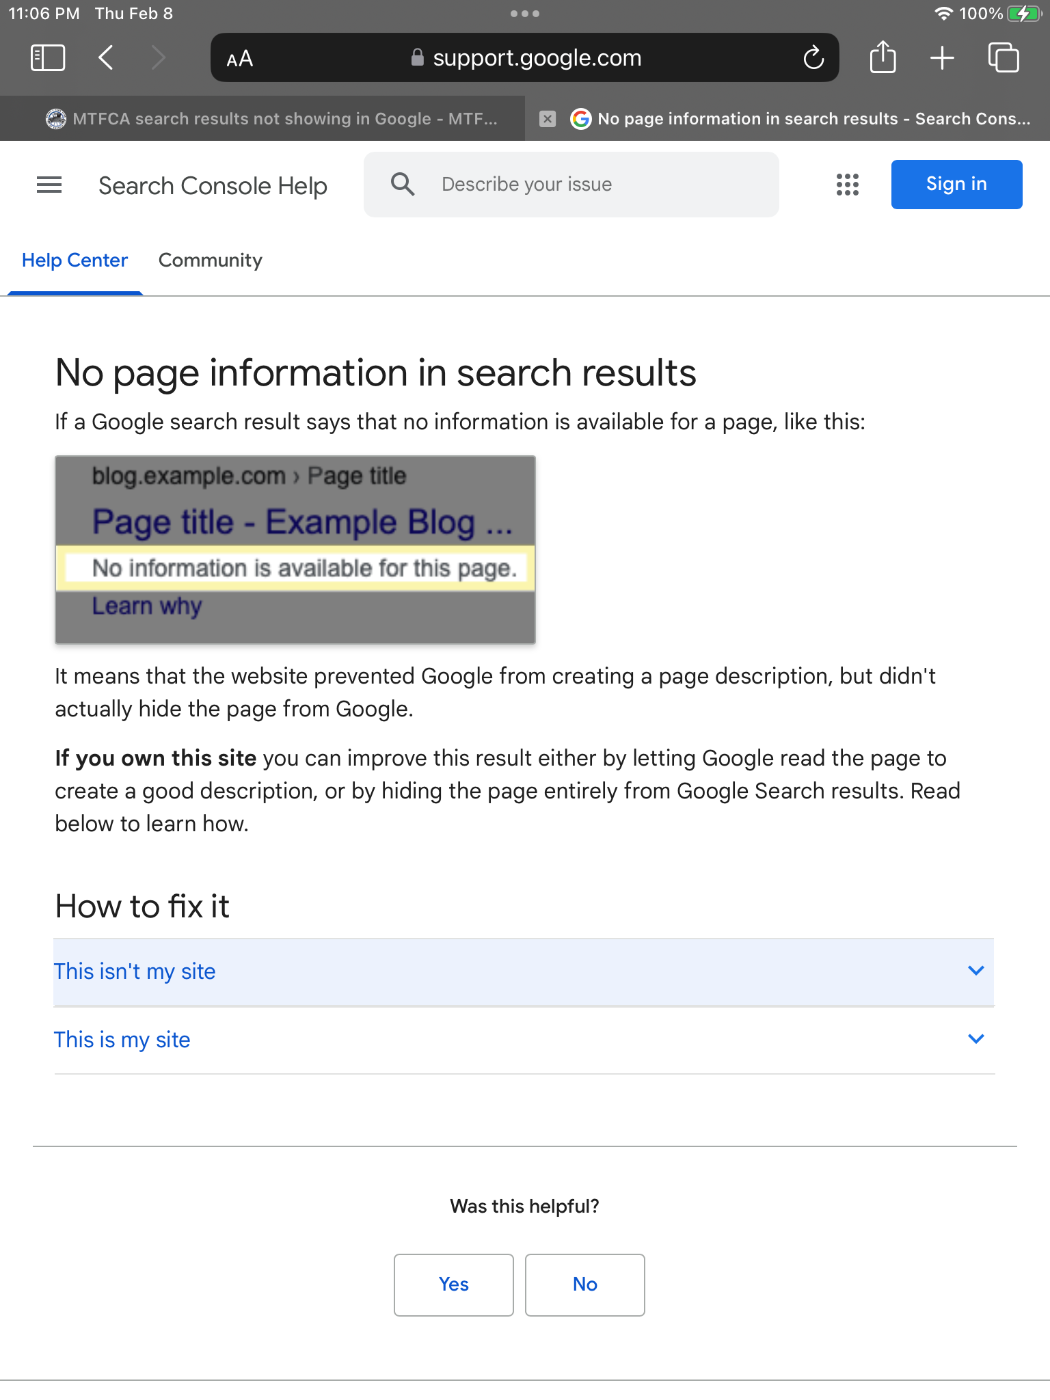
Task: Expand "This is my site" section
Action: (x=523, y=1040)
